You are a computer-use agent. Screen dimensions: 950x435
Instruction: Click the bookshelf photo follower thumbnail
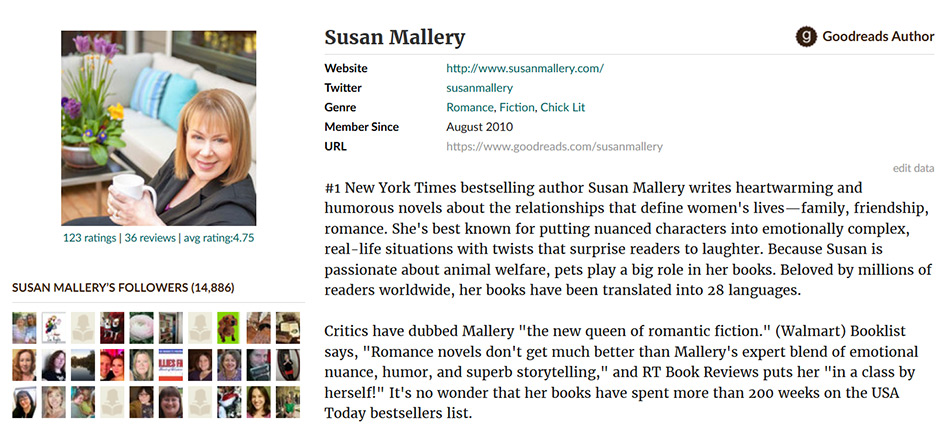tap(171, 327)
